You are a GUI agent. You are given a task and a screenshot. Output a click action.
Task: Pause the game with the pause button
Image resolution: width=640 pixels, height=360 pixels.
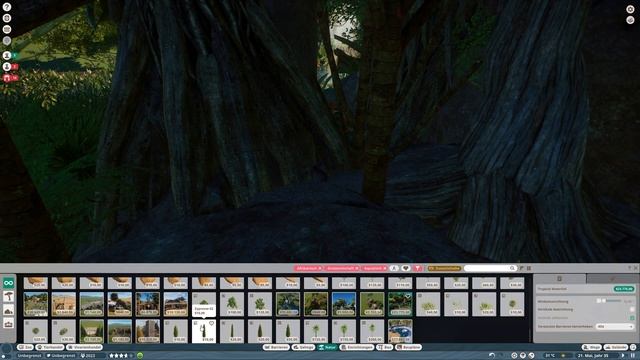click(x=633, y=356)
